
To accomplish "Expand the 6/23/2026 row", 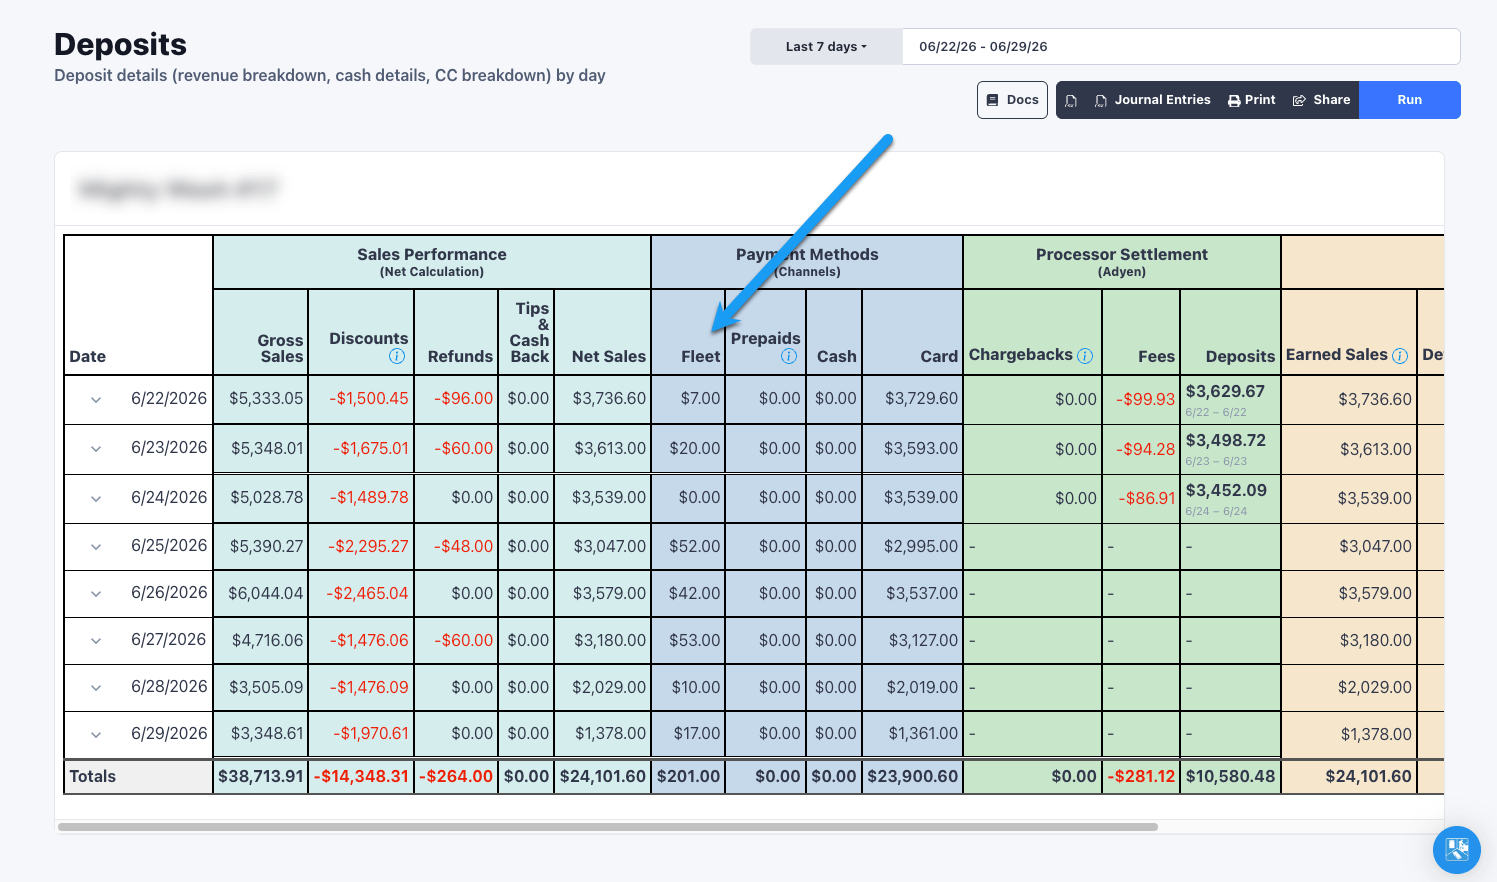I will [x=96, y=449].
